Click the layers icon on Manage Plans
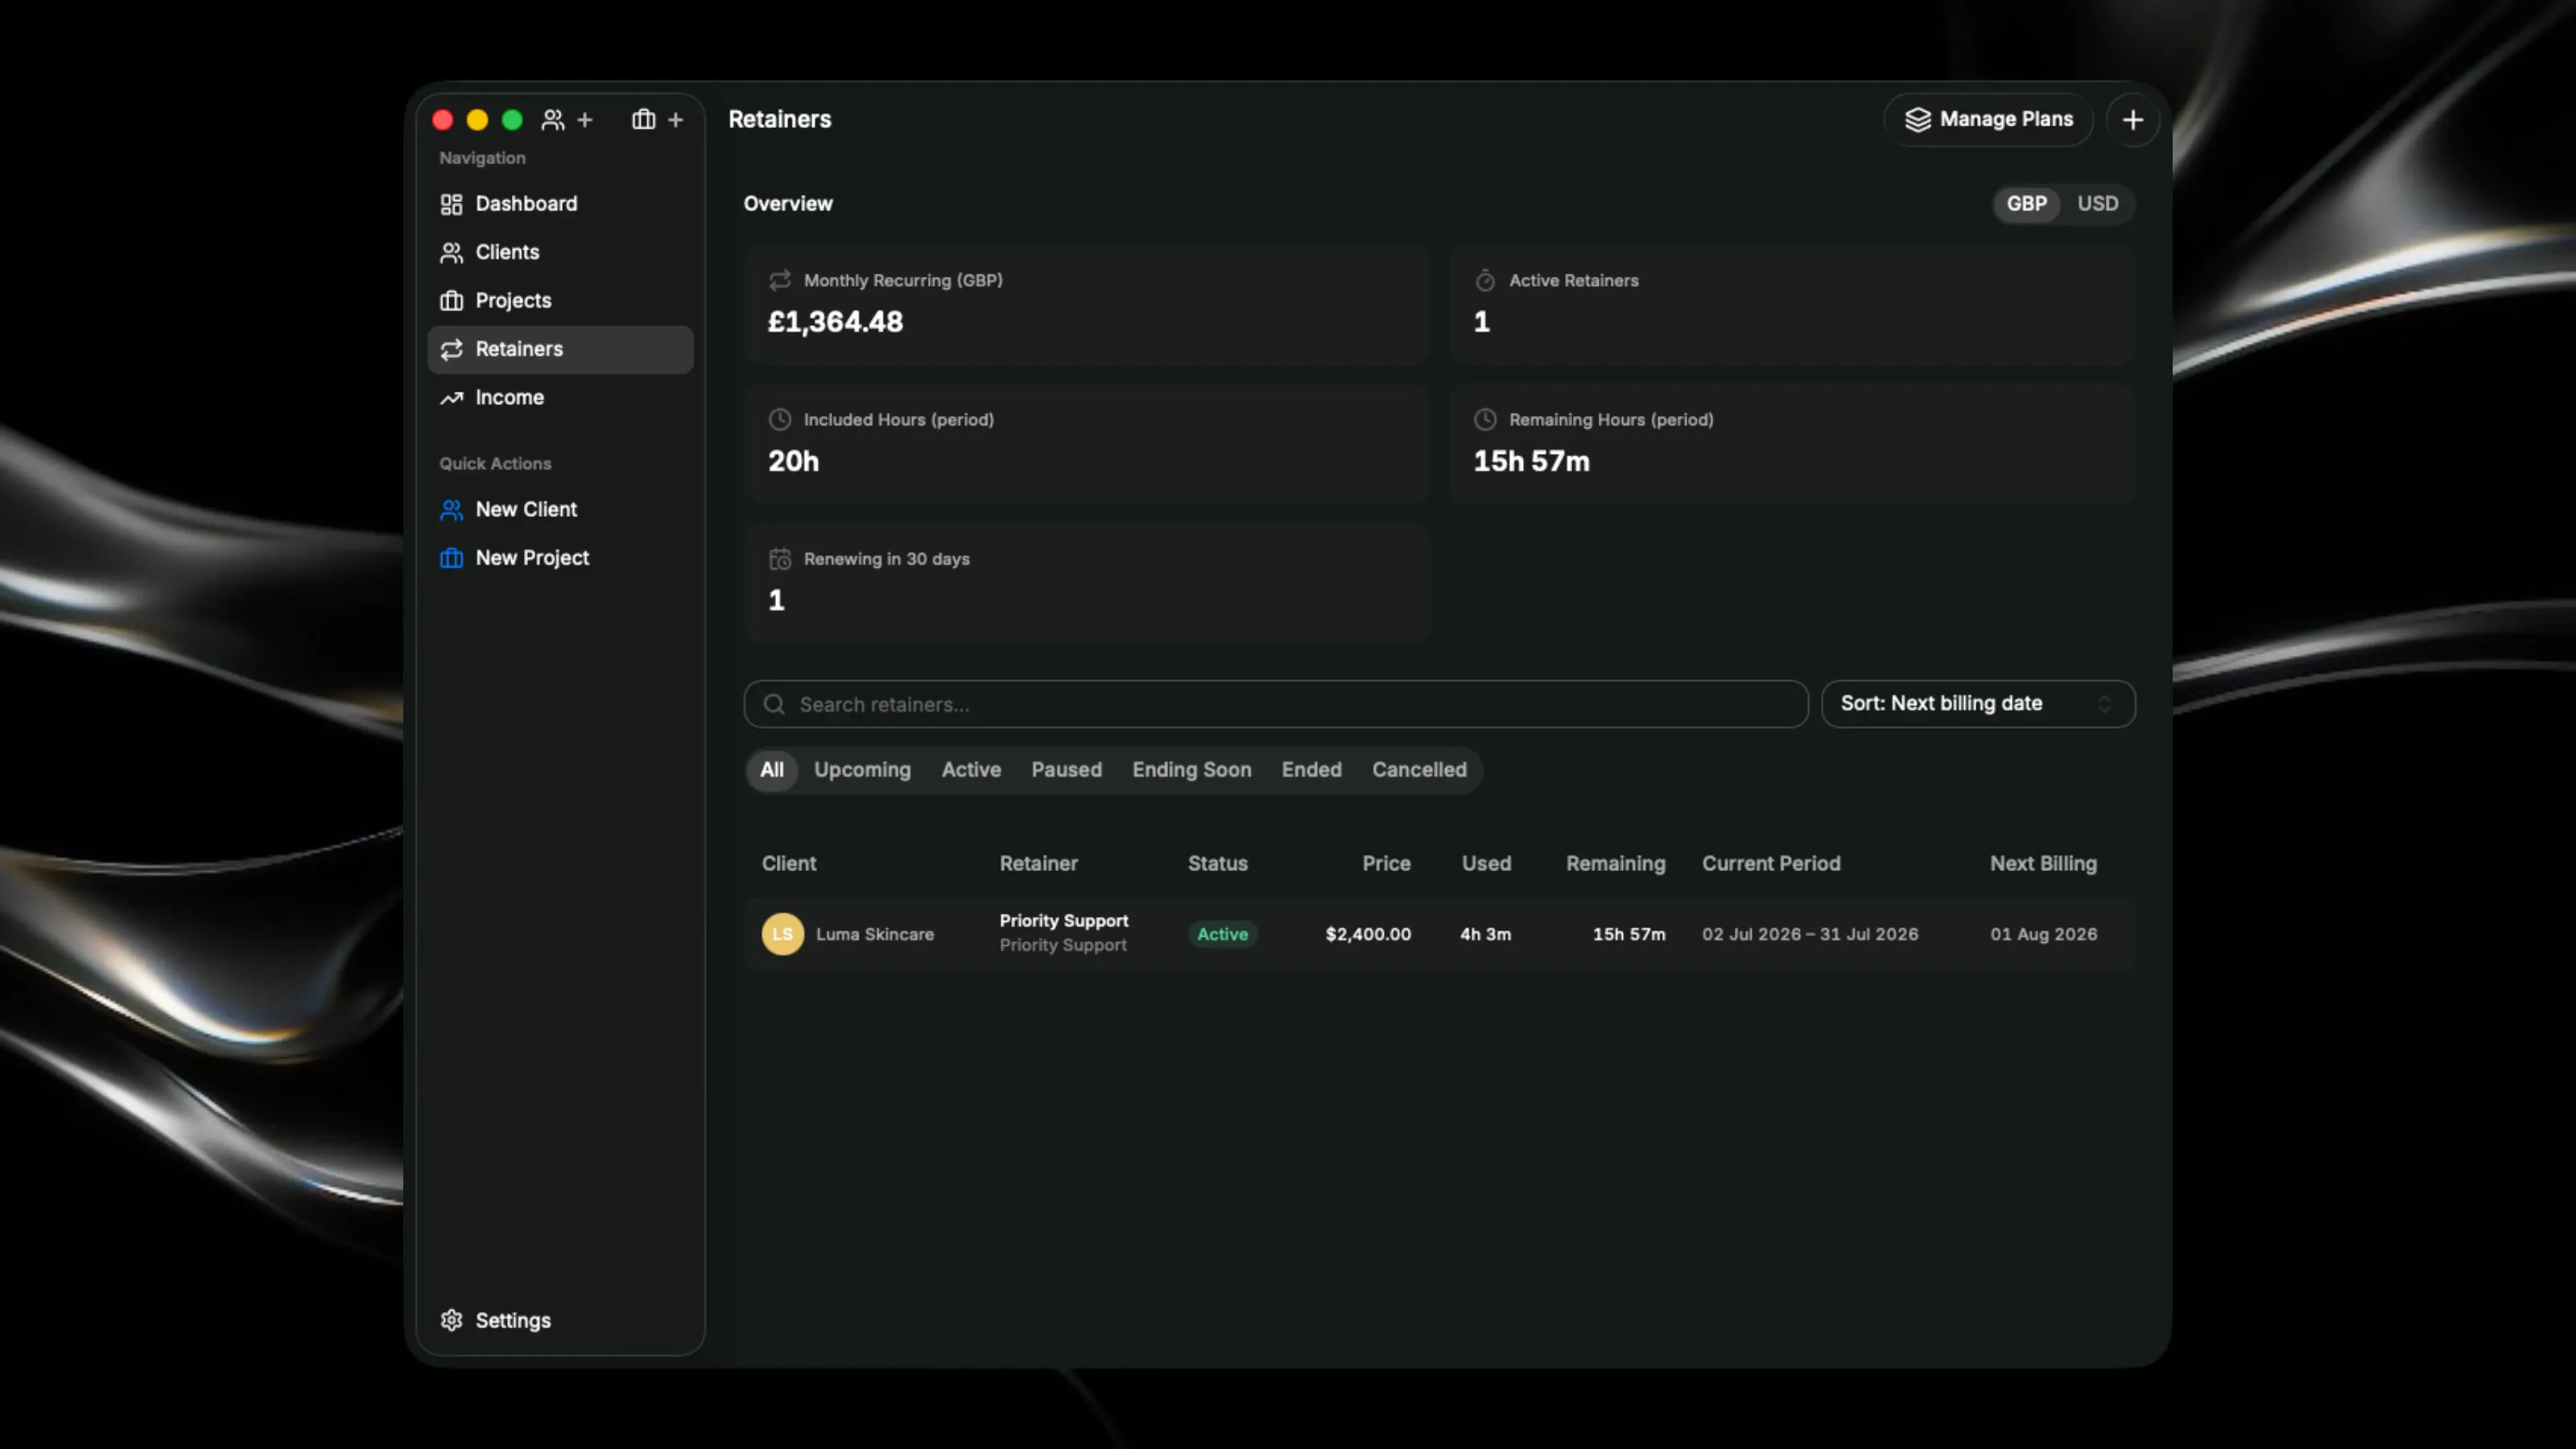Screen dimensions: 2576x1449 pyautogui.click(x=1918, y=120)
